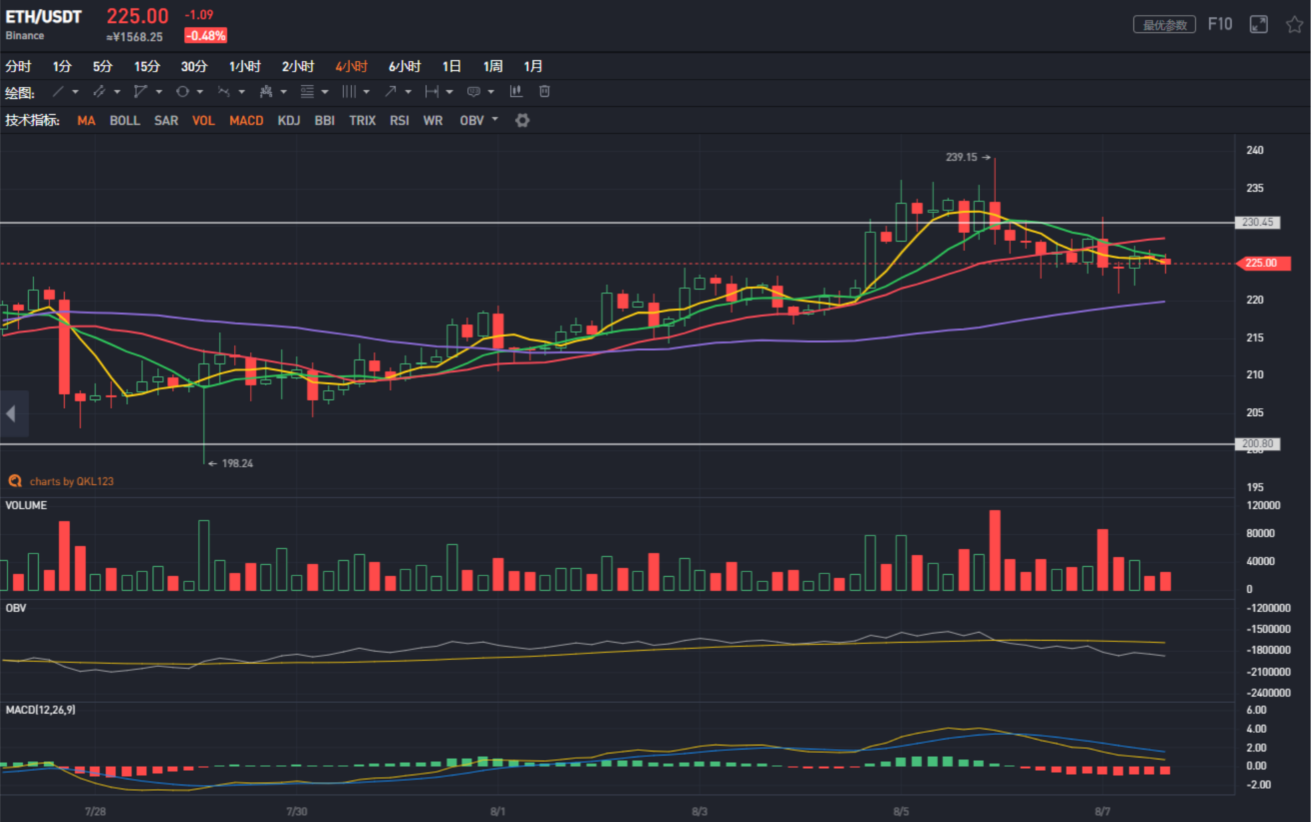The height and width of the screenshot is (822, 1311).
Task: Click the 239.15 high price annotation
Action: coord(967,157)
